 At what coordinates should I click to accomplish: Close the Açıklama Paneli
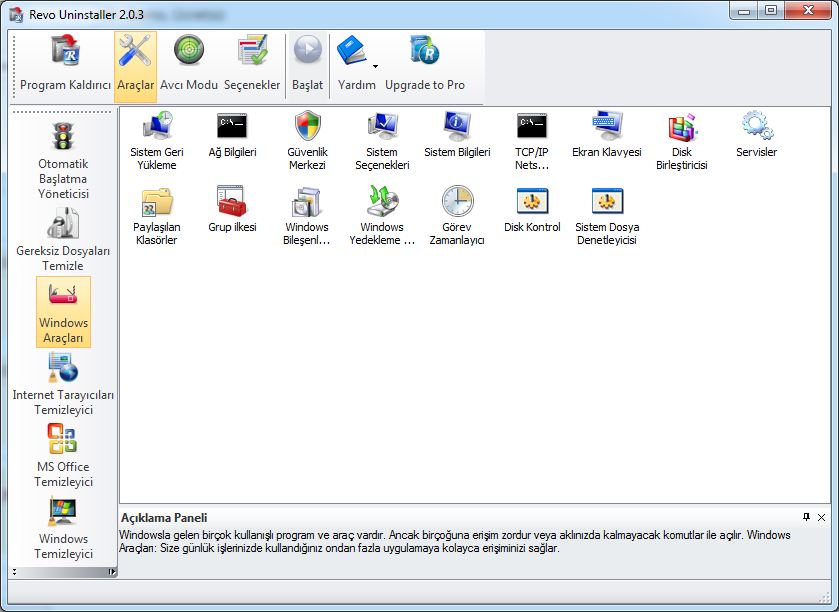821,517
